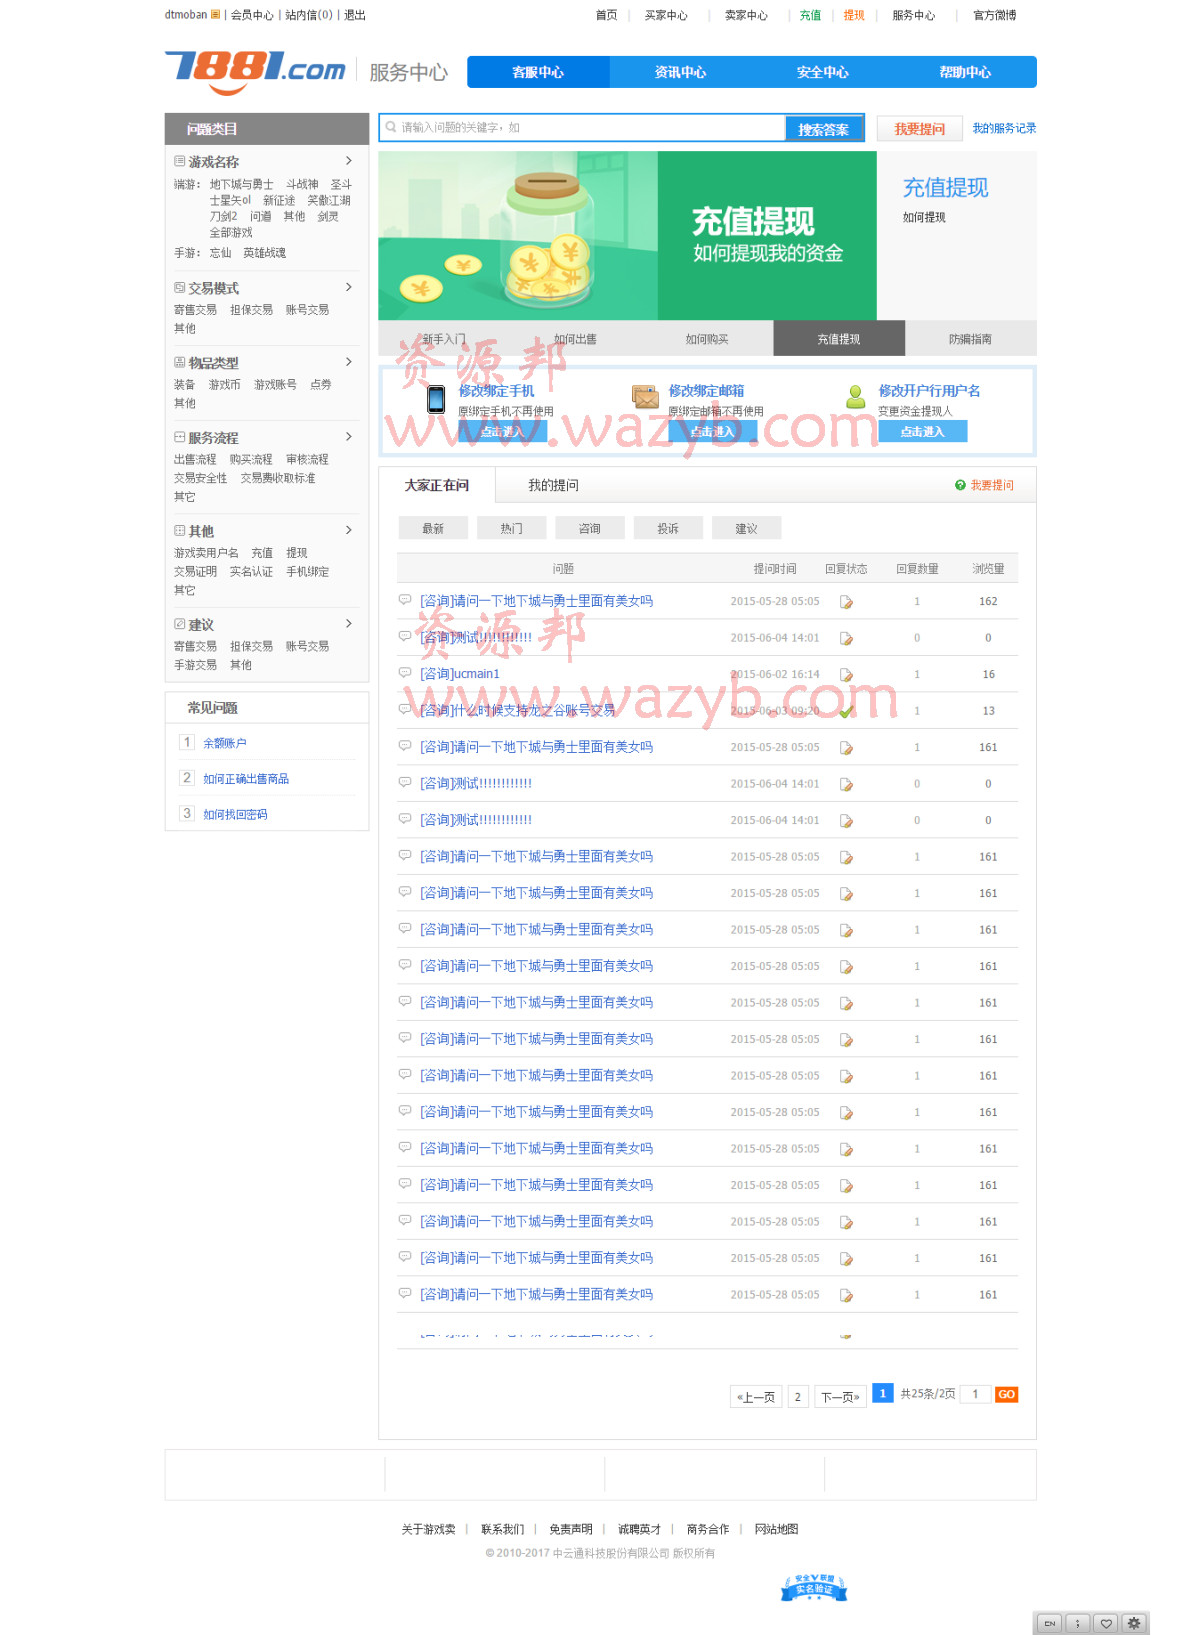Image resolution: width=1200 pixels, height=1635 pixels.
Task: Click the mobile phone icon for 修改绑定手机
Action: (x=436, y=399)
